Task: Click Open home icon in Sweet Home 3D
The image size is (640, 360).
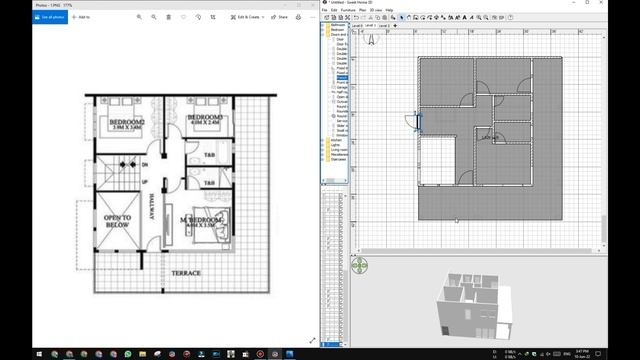Action: tap(333, 18)
